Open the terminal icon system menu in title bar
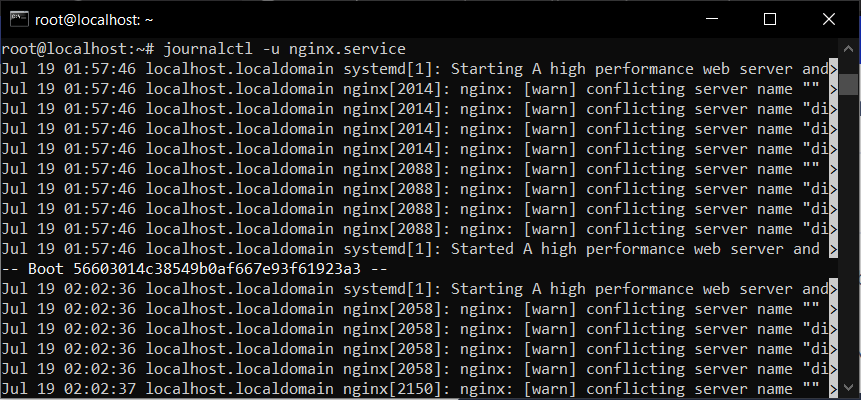This screenshot has height=400, width=861. (x=19, y=20)
